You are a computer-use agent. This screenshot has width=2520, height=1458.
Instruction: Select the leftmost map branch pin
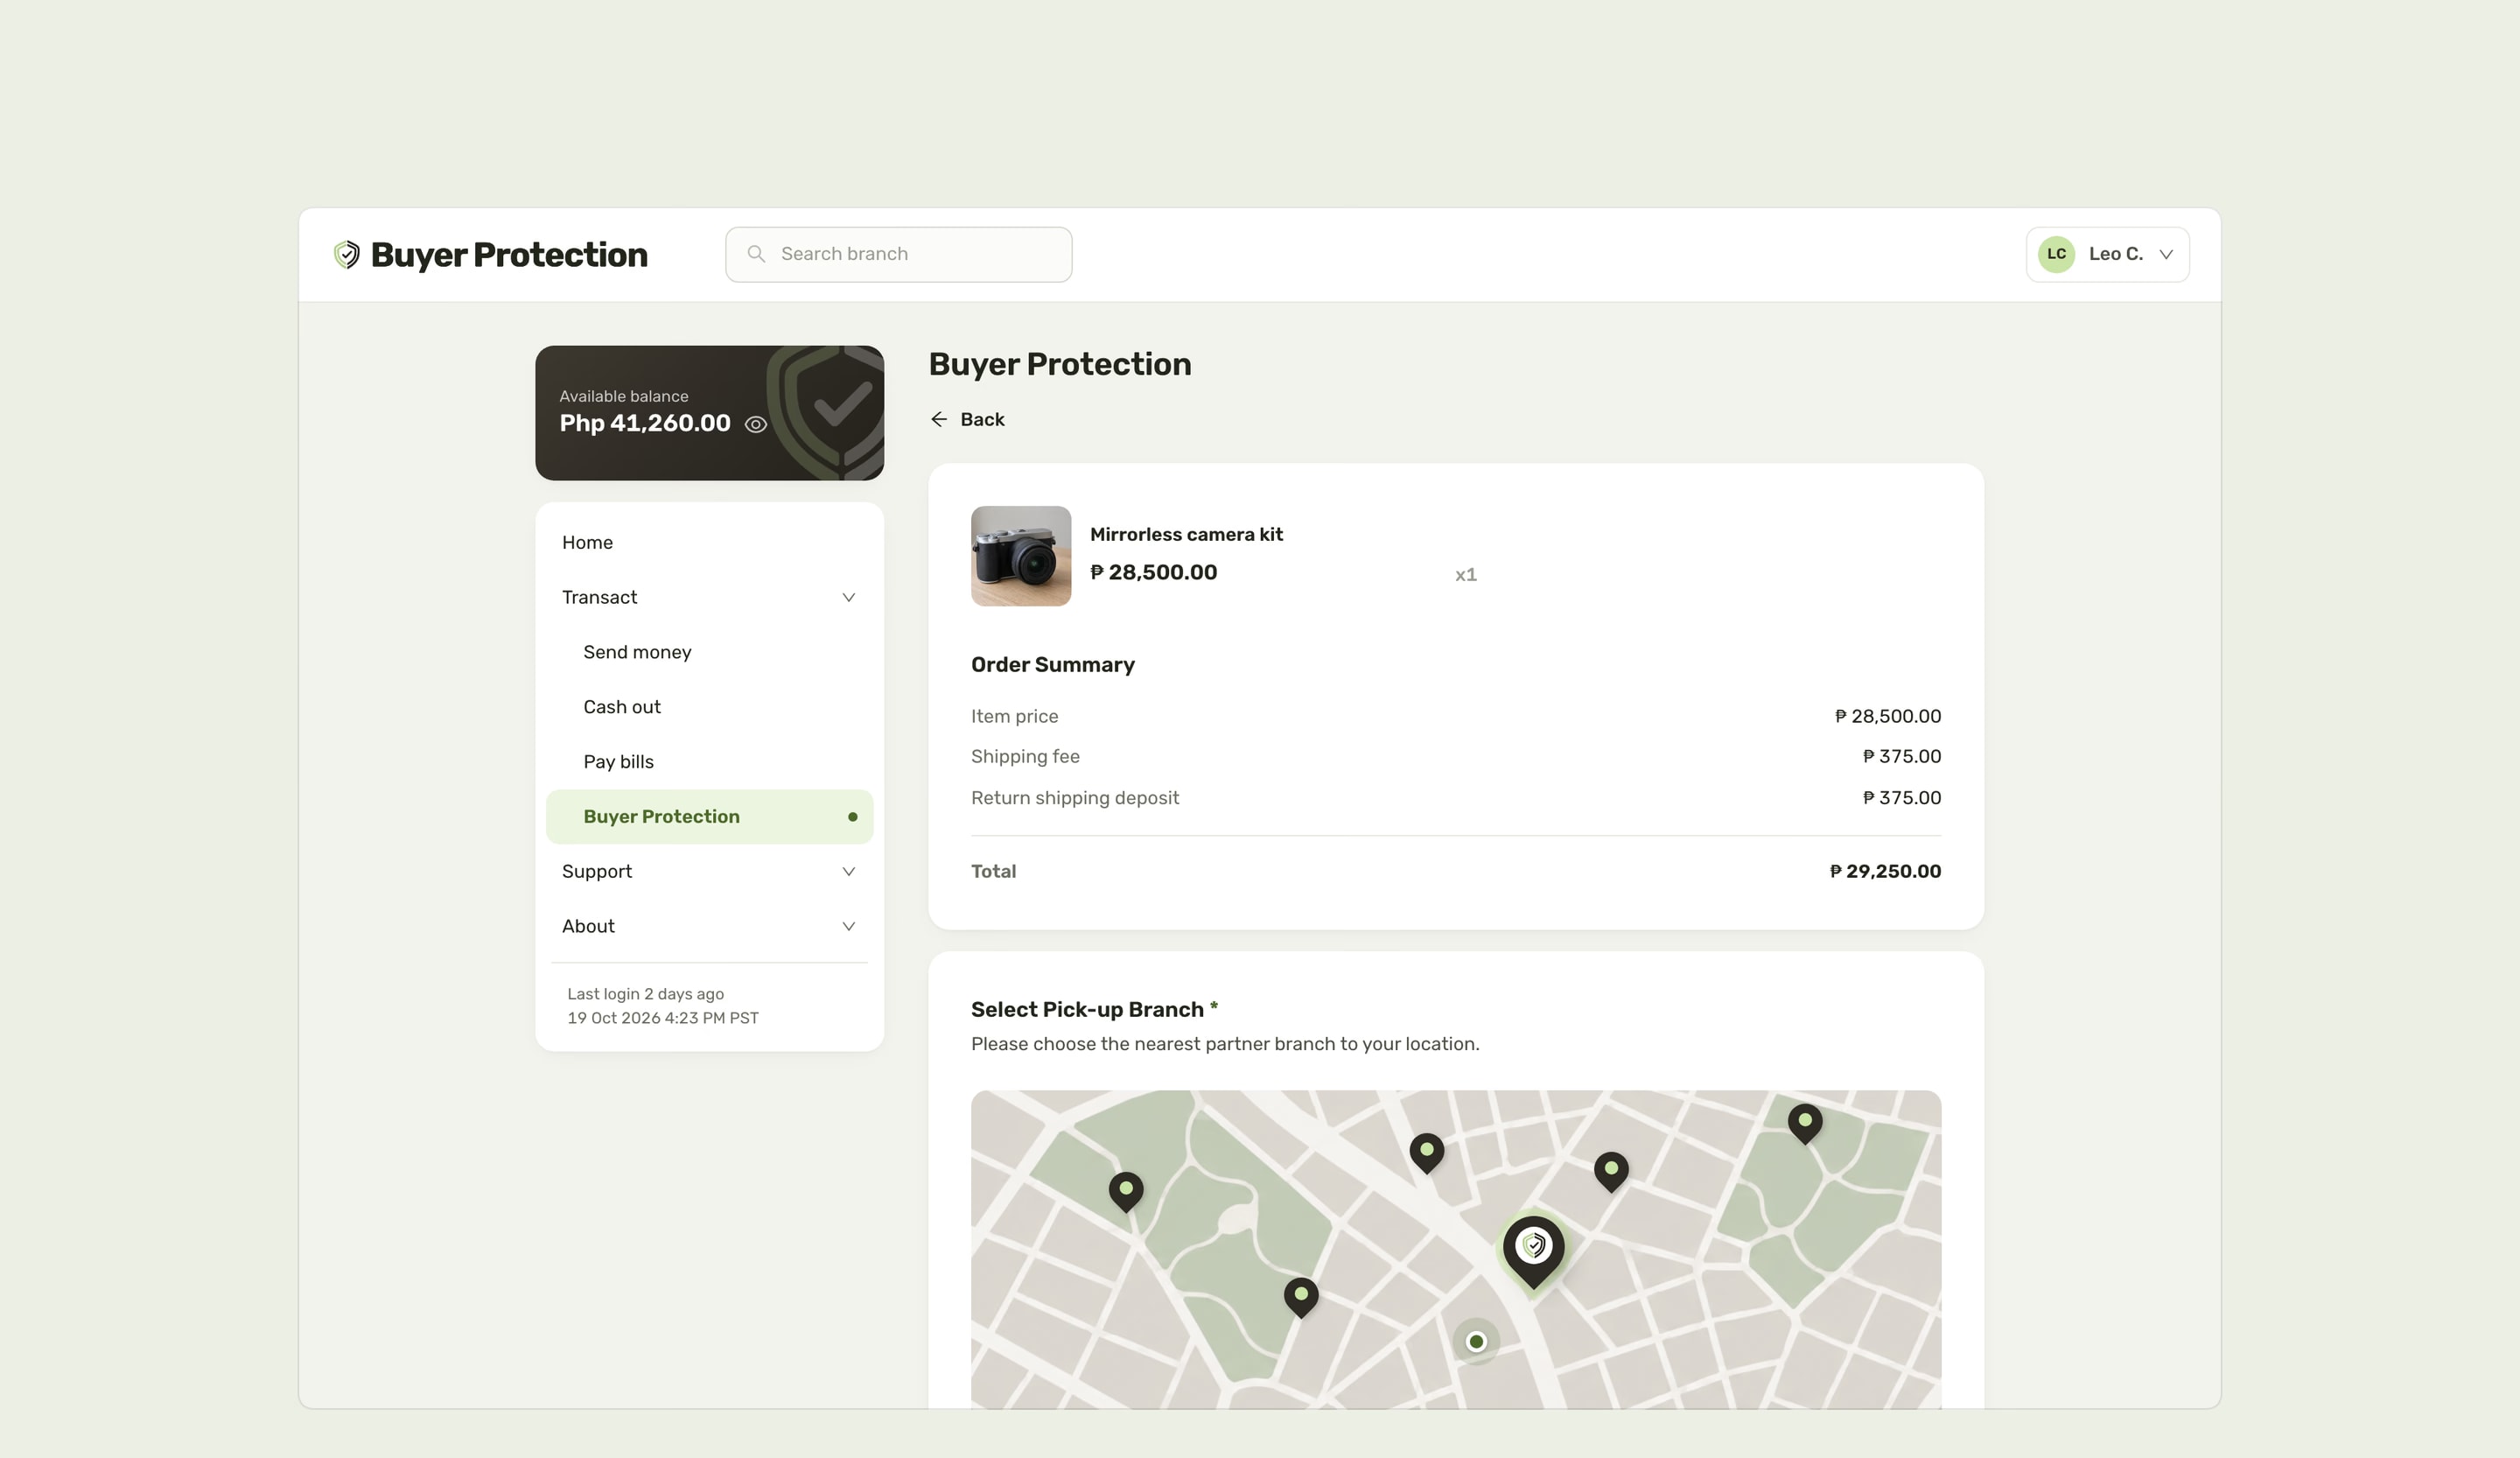(1126, 1192)
